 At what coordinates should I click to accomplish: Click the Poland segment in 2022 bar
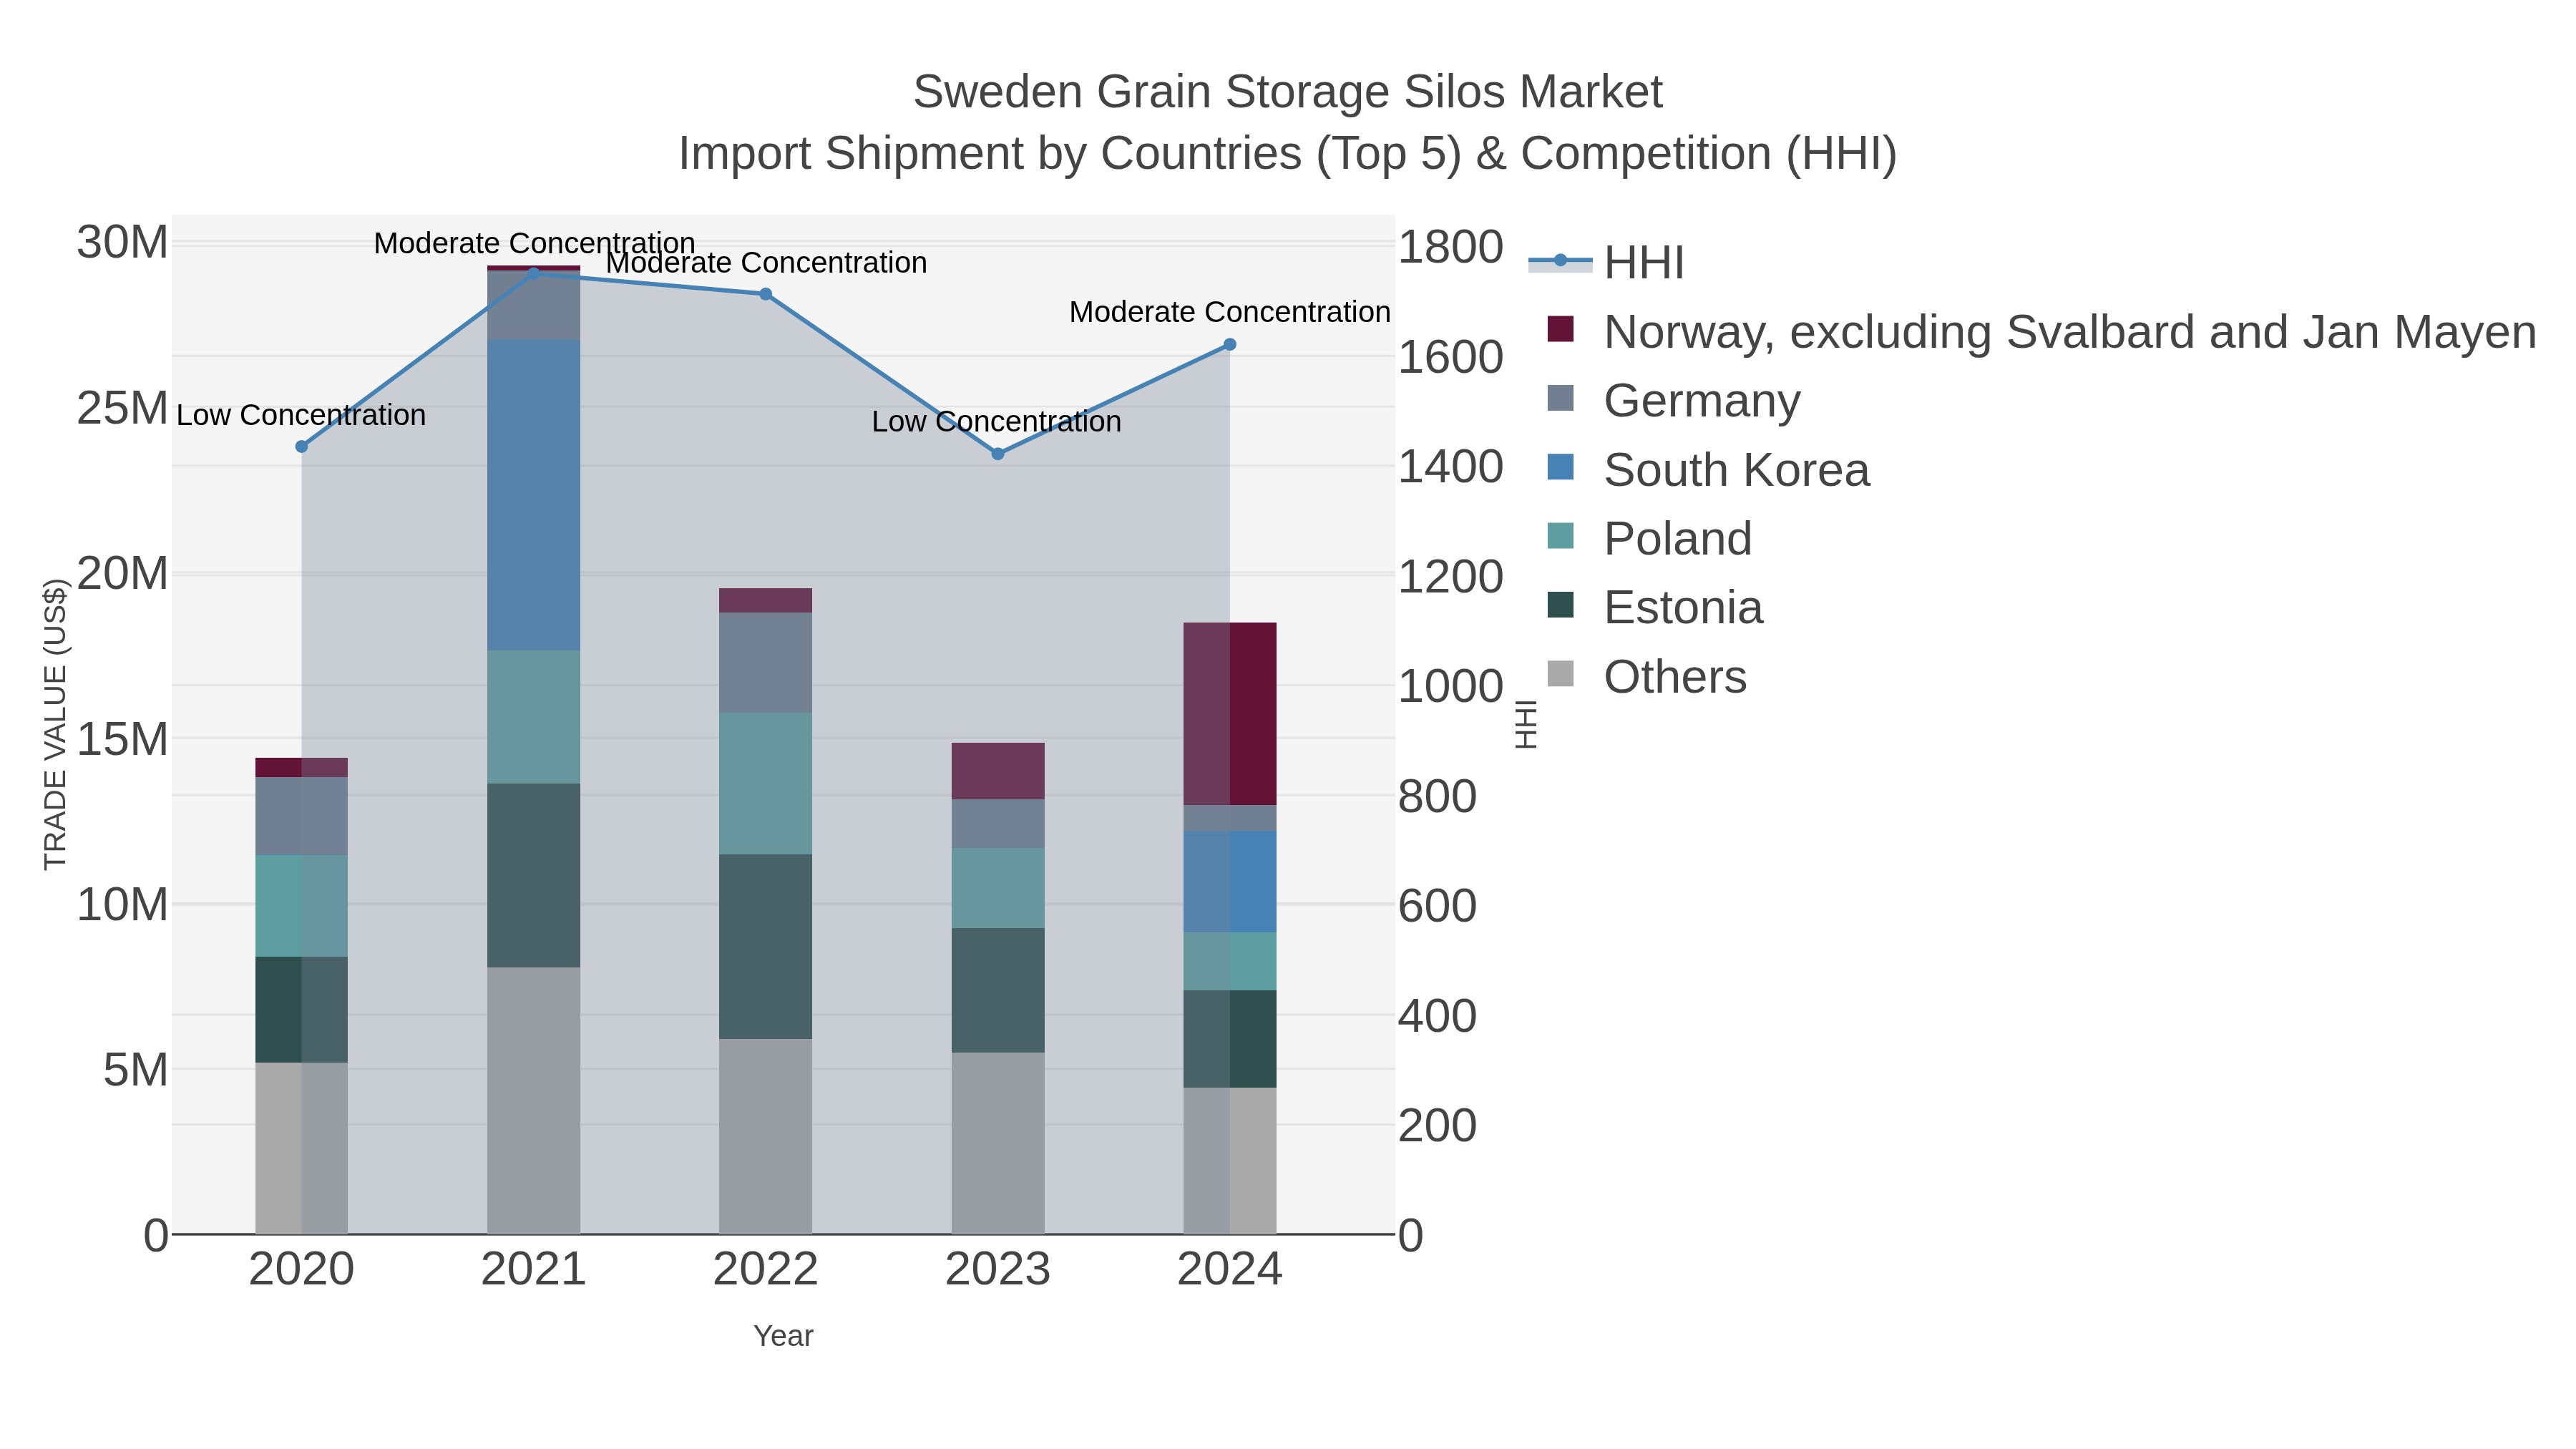pyautogui.click(x=766, y=784)
